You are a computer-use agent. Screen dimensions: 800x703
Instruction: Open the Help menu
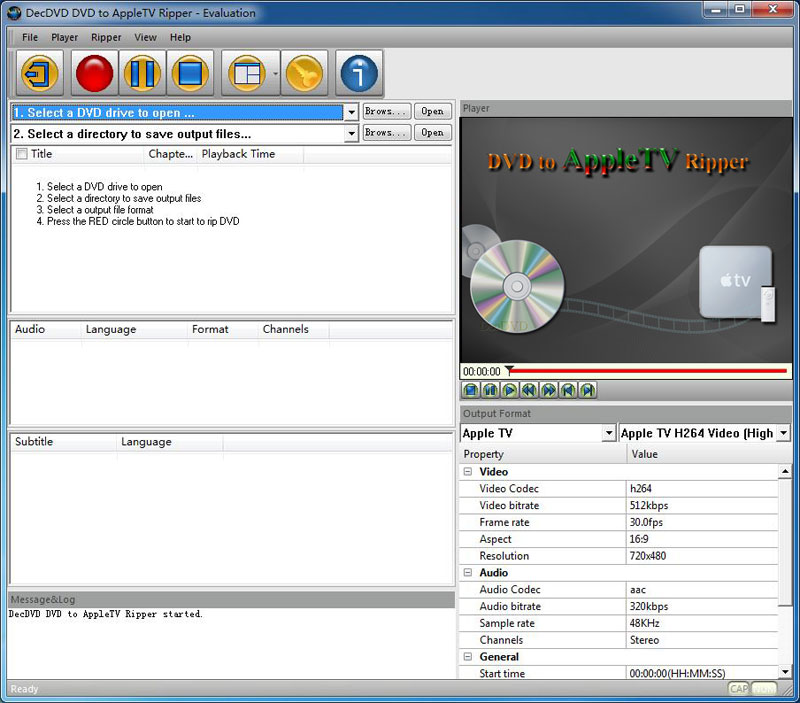point(180,37)
